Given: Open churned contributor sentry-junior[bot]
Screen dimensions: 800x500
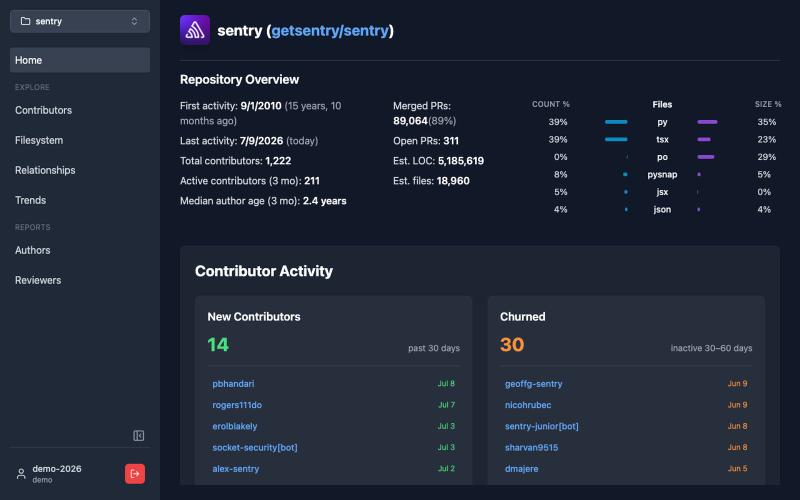Looking at the screenshot, I should pyautogui.click(x=541, y=427).
